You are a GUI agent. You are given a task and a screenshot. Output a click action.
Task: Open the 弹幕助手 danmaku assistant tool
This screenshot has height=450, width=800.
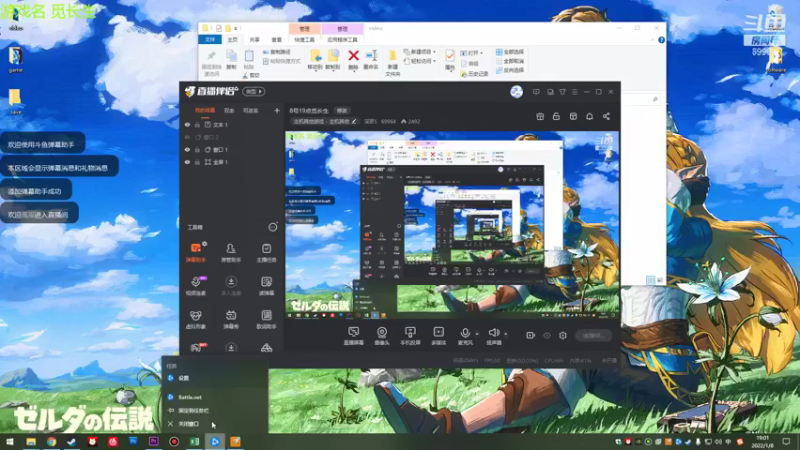pos(196,252)
